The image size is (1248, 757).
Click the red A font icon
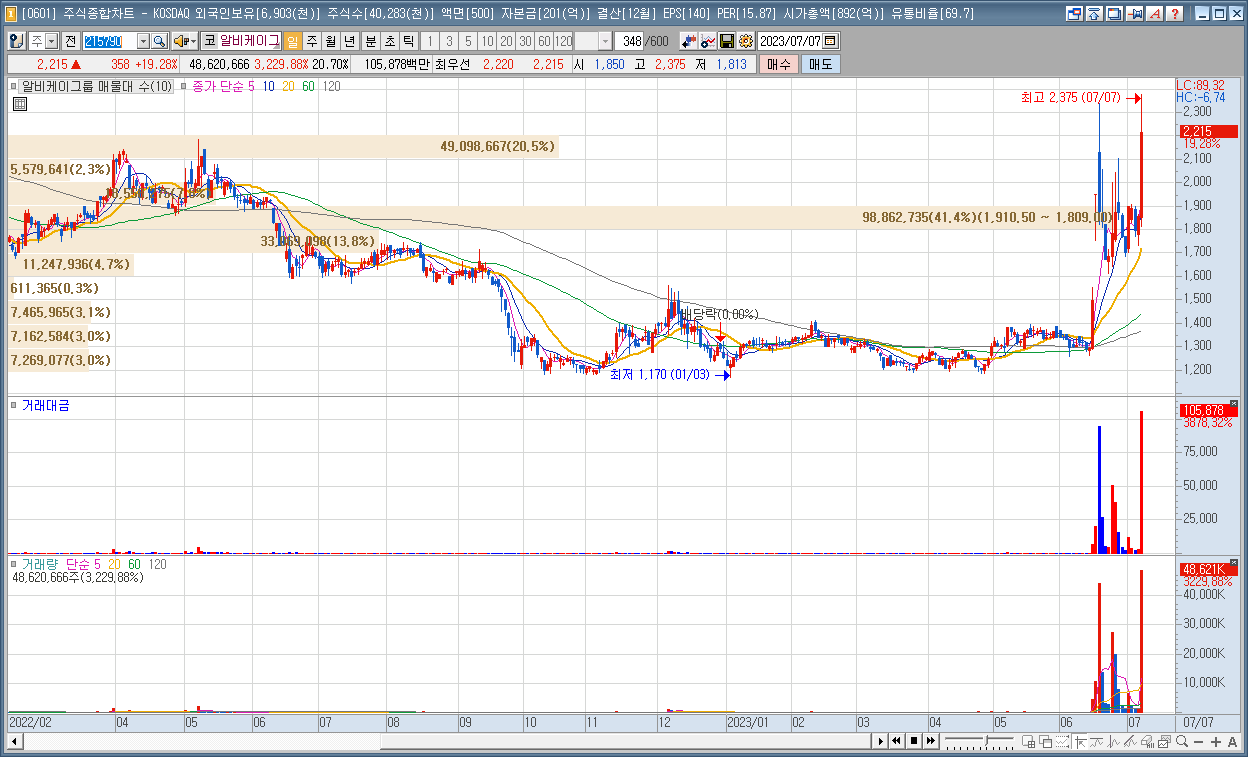[x=1154, y=14]
